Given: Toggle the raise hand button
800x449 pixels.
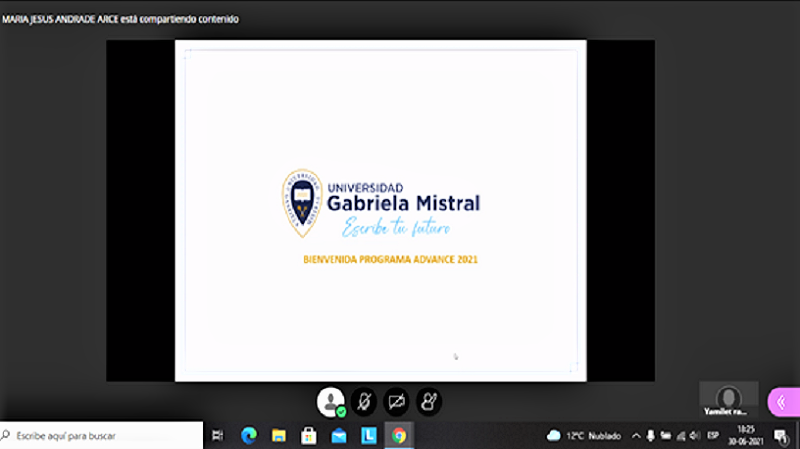Looking at the screenshot, I should coord(429,402).
